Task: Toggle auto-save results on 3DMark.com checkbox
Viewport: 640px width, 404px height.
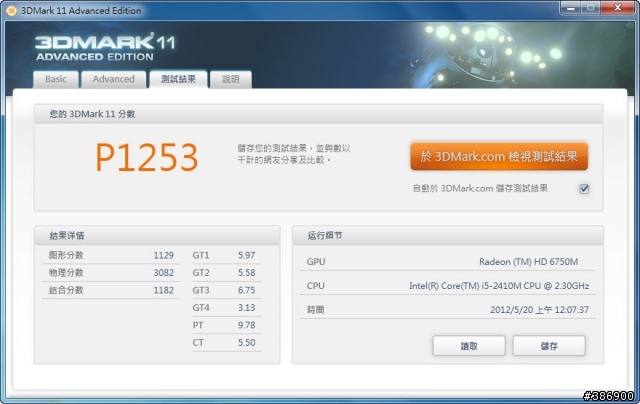Action: pyautogui.click(x=584, y=189)
